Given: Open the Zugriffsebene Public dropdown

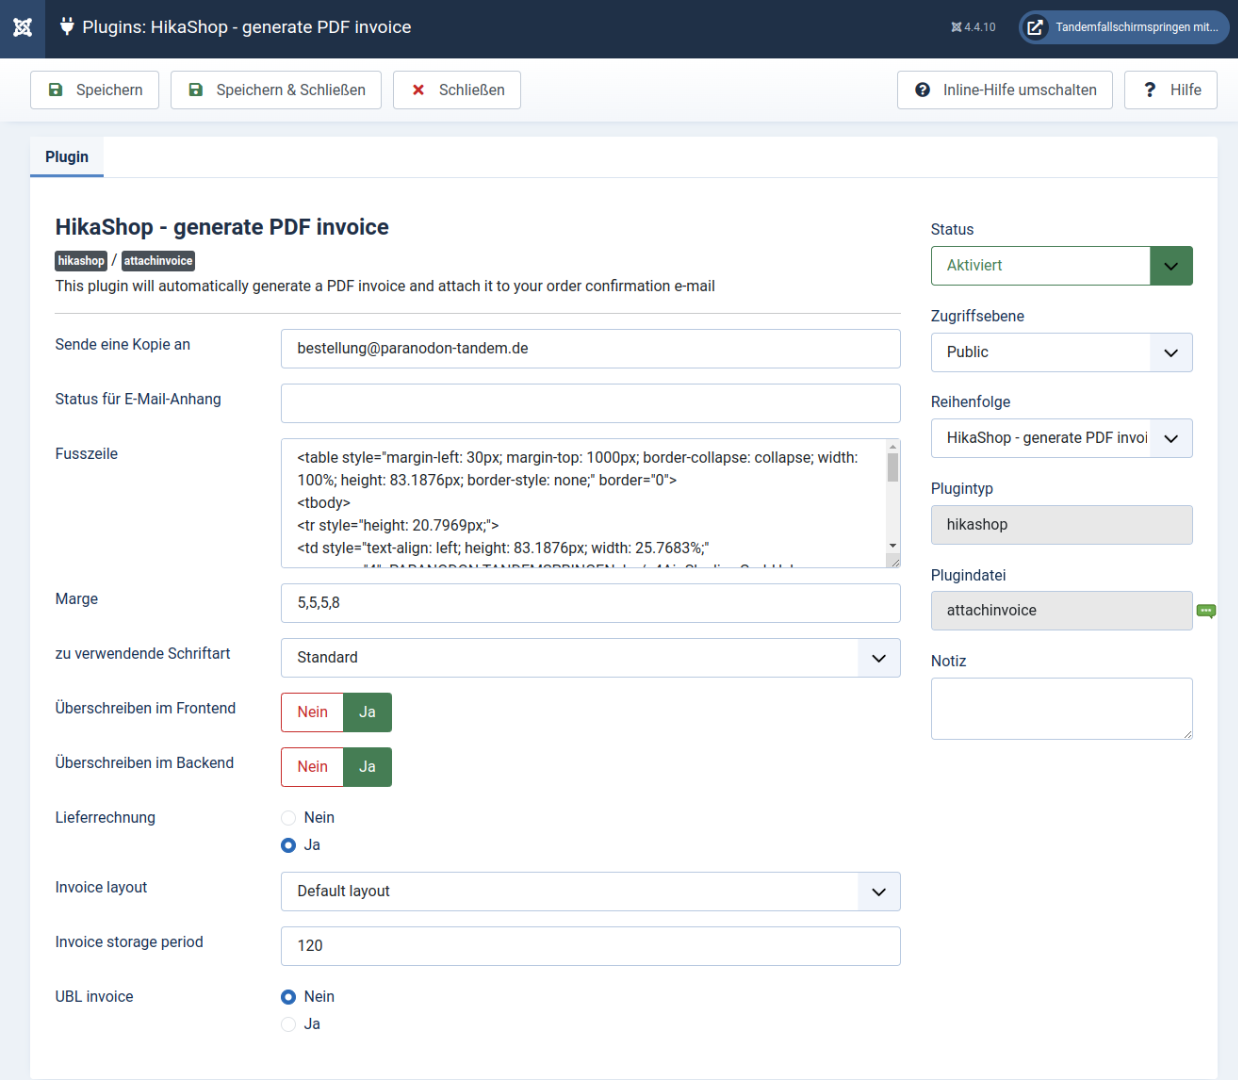Looking at the screenshot, I should tap(1062, 352).
